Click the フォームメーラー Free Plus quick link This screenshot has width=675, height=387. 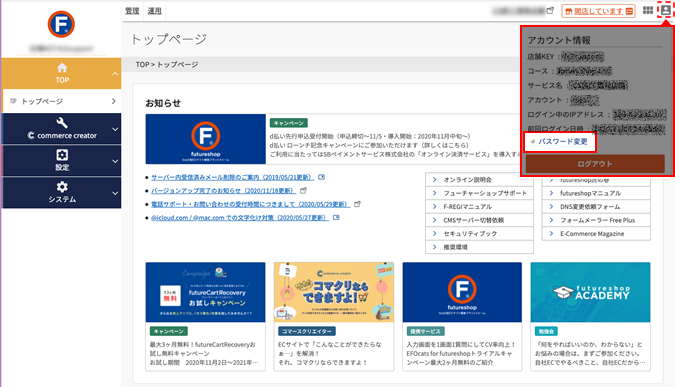596,220
